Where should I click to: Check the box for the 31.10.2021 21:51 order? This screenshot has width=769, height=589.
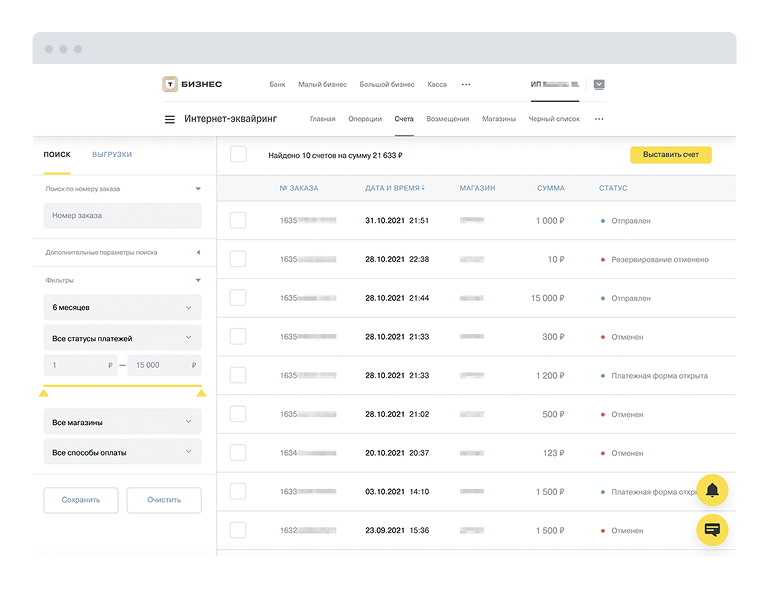point(238,220)
